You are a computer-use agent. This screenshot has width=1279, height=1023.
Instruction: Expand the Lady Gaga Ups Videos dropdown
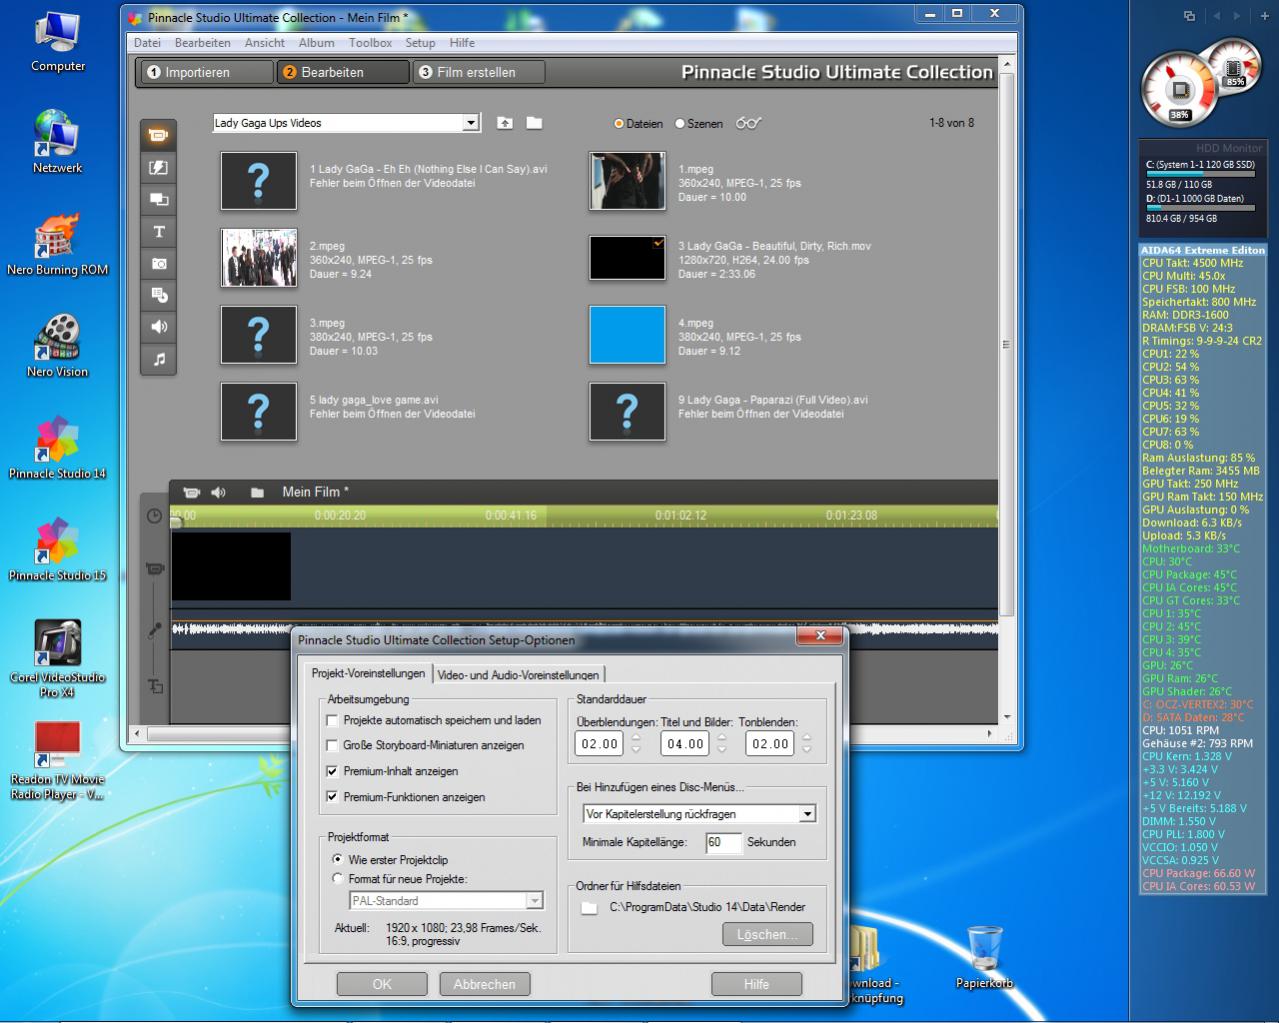point(471,123)
